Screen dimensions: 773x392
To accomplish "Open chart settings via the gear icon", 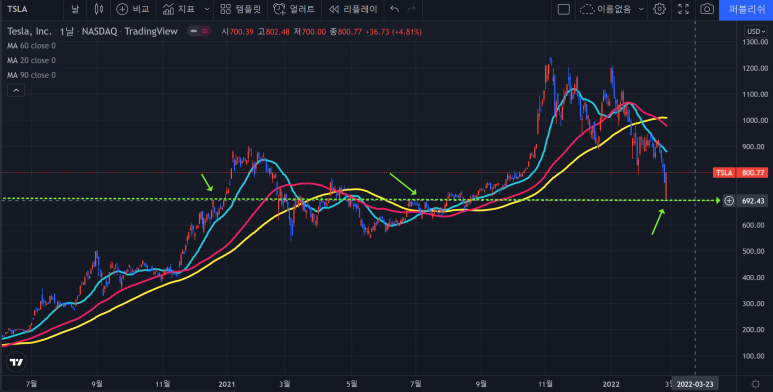I will click(659, 9).
